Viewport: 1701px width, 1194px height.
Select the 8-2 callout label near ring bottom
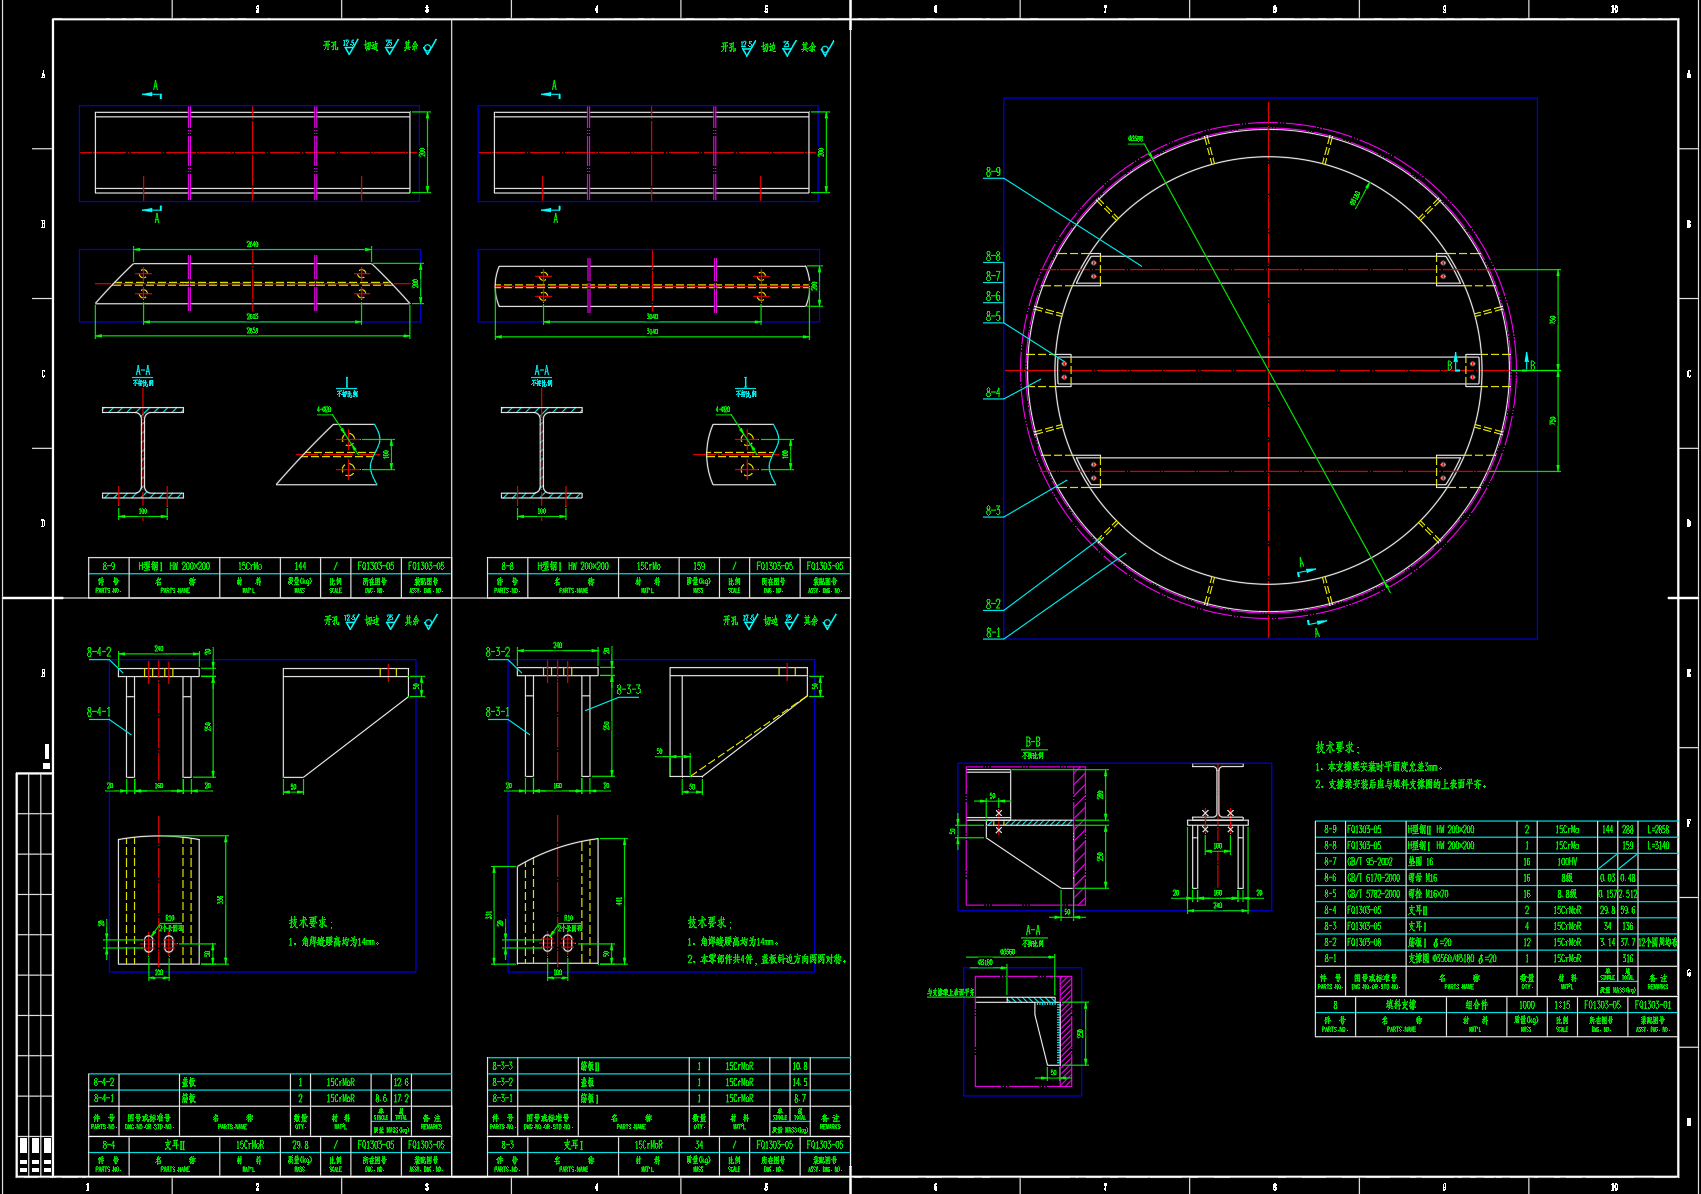tap(992, 604)
